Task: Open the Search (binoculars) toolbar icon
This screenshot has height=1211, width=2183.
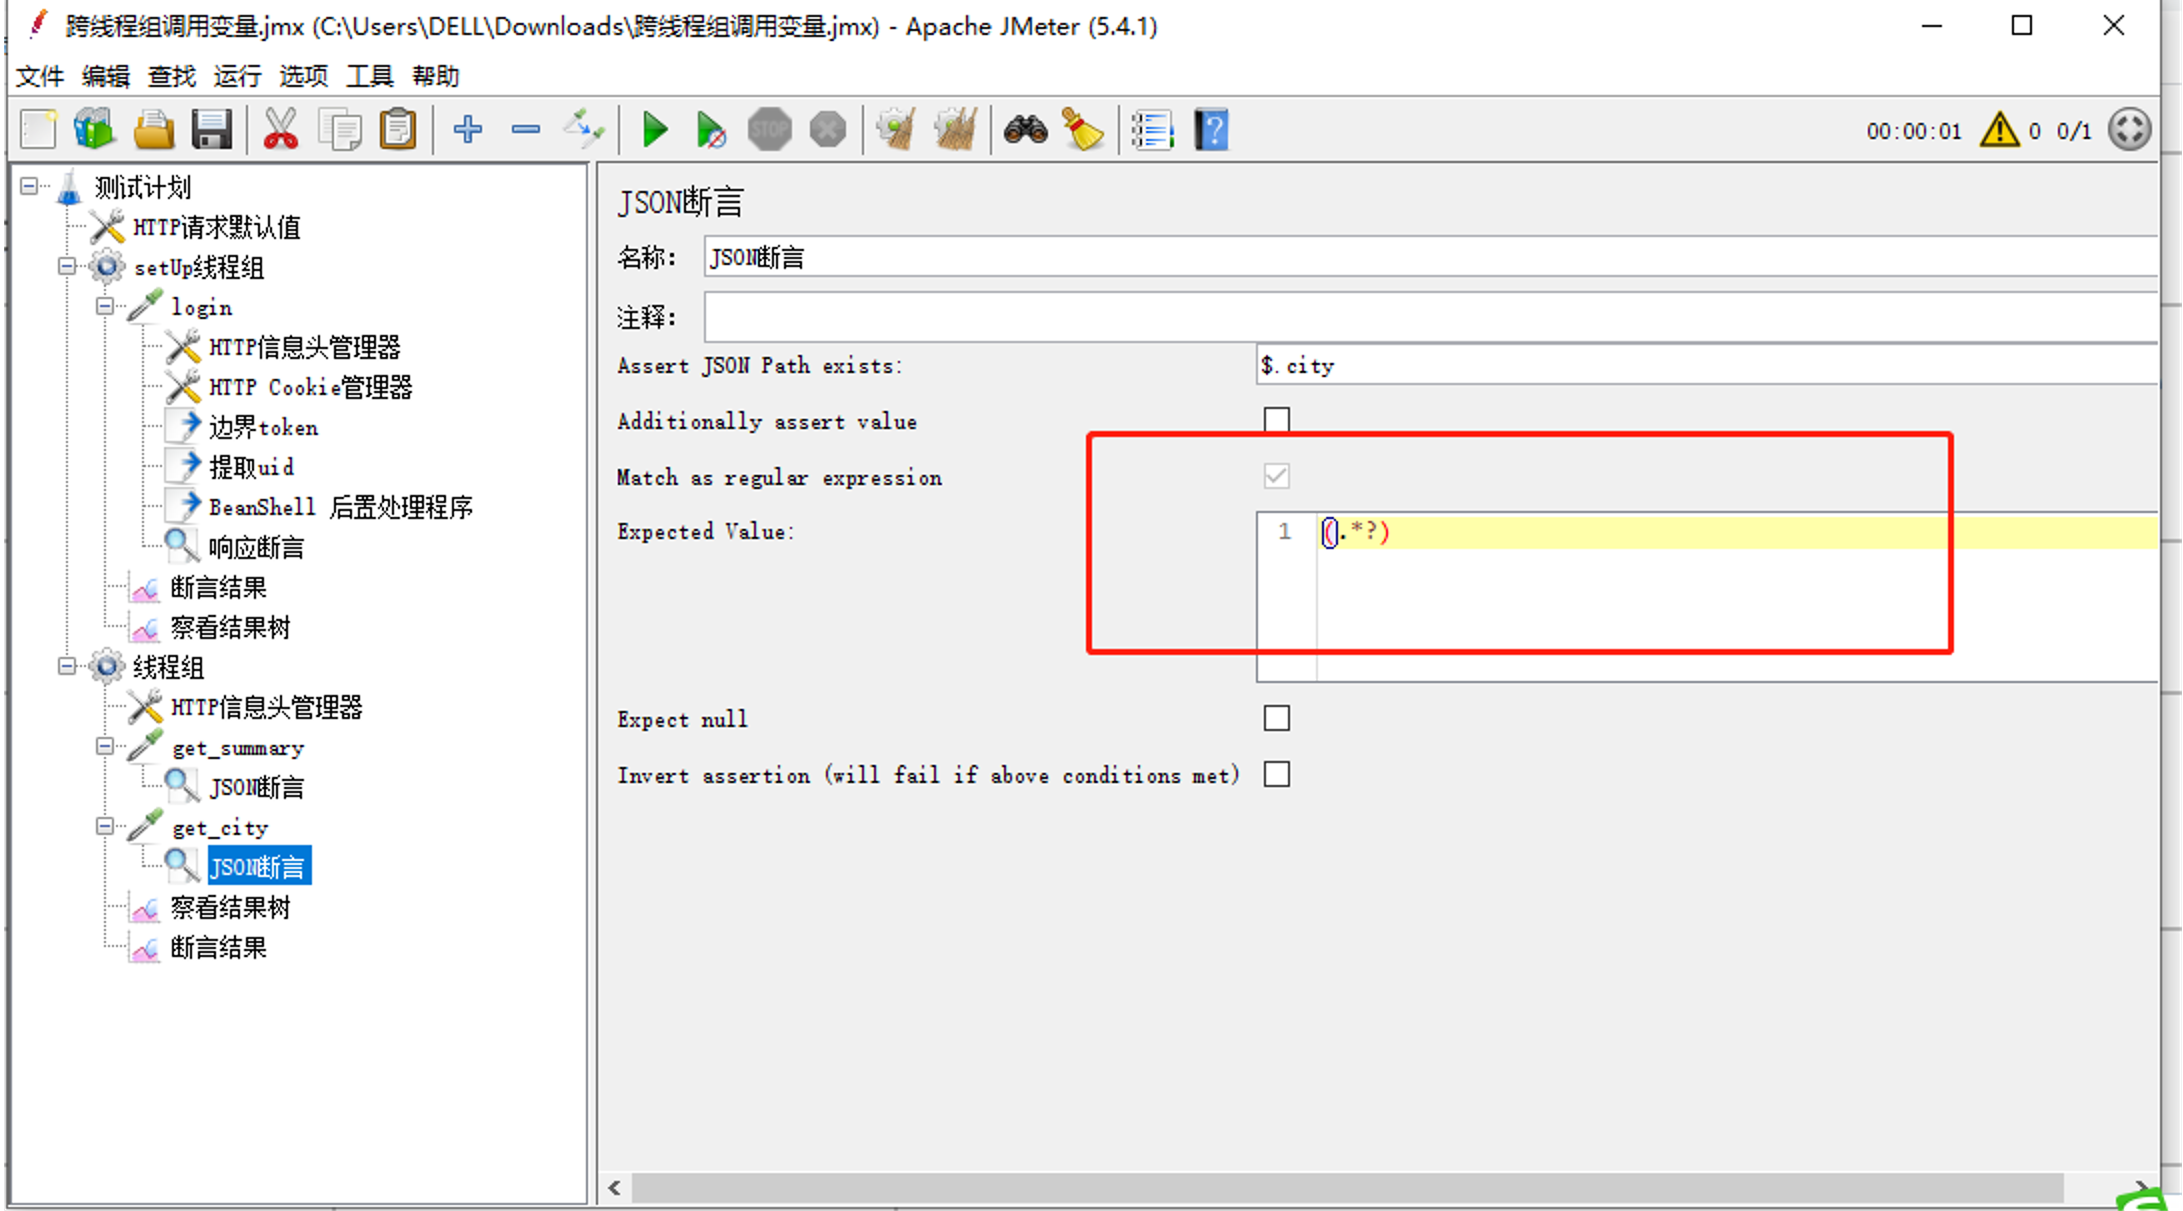Action: click(1024, 128)
